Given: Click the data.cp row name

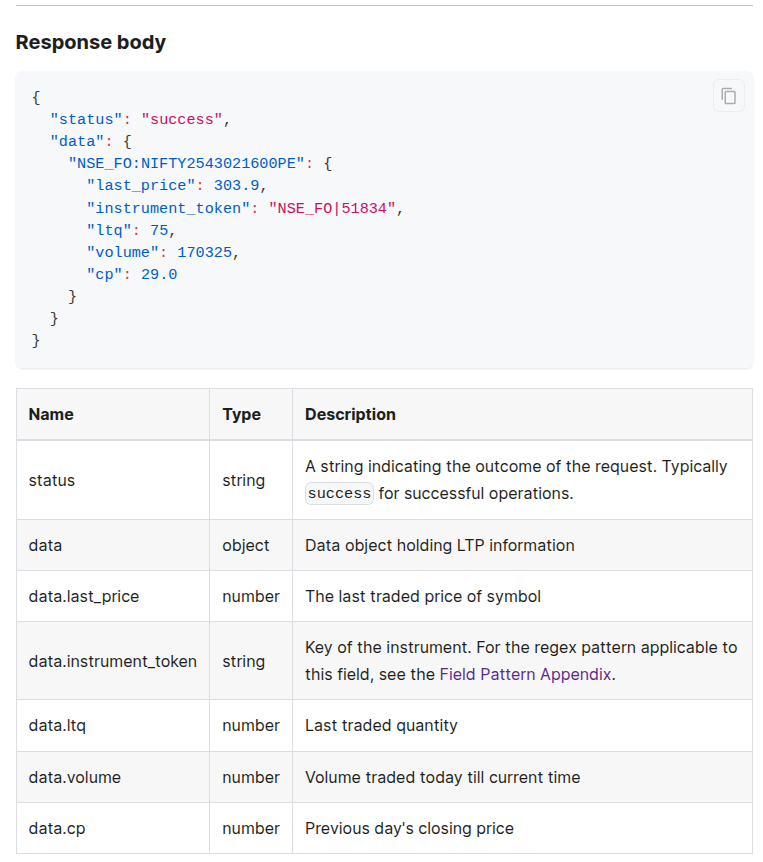Looking at the screenshot, I should pyautogui.click(x=56, y=828).
